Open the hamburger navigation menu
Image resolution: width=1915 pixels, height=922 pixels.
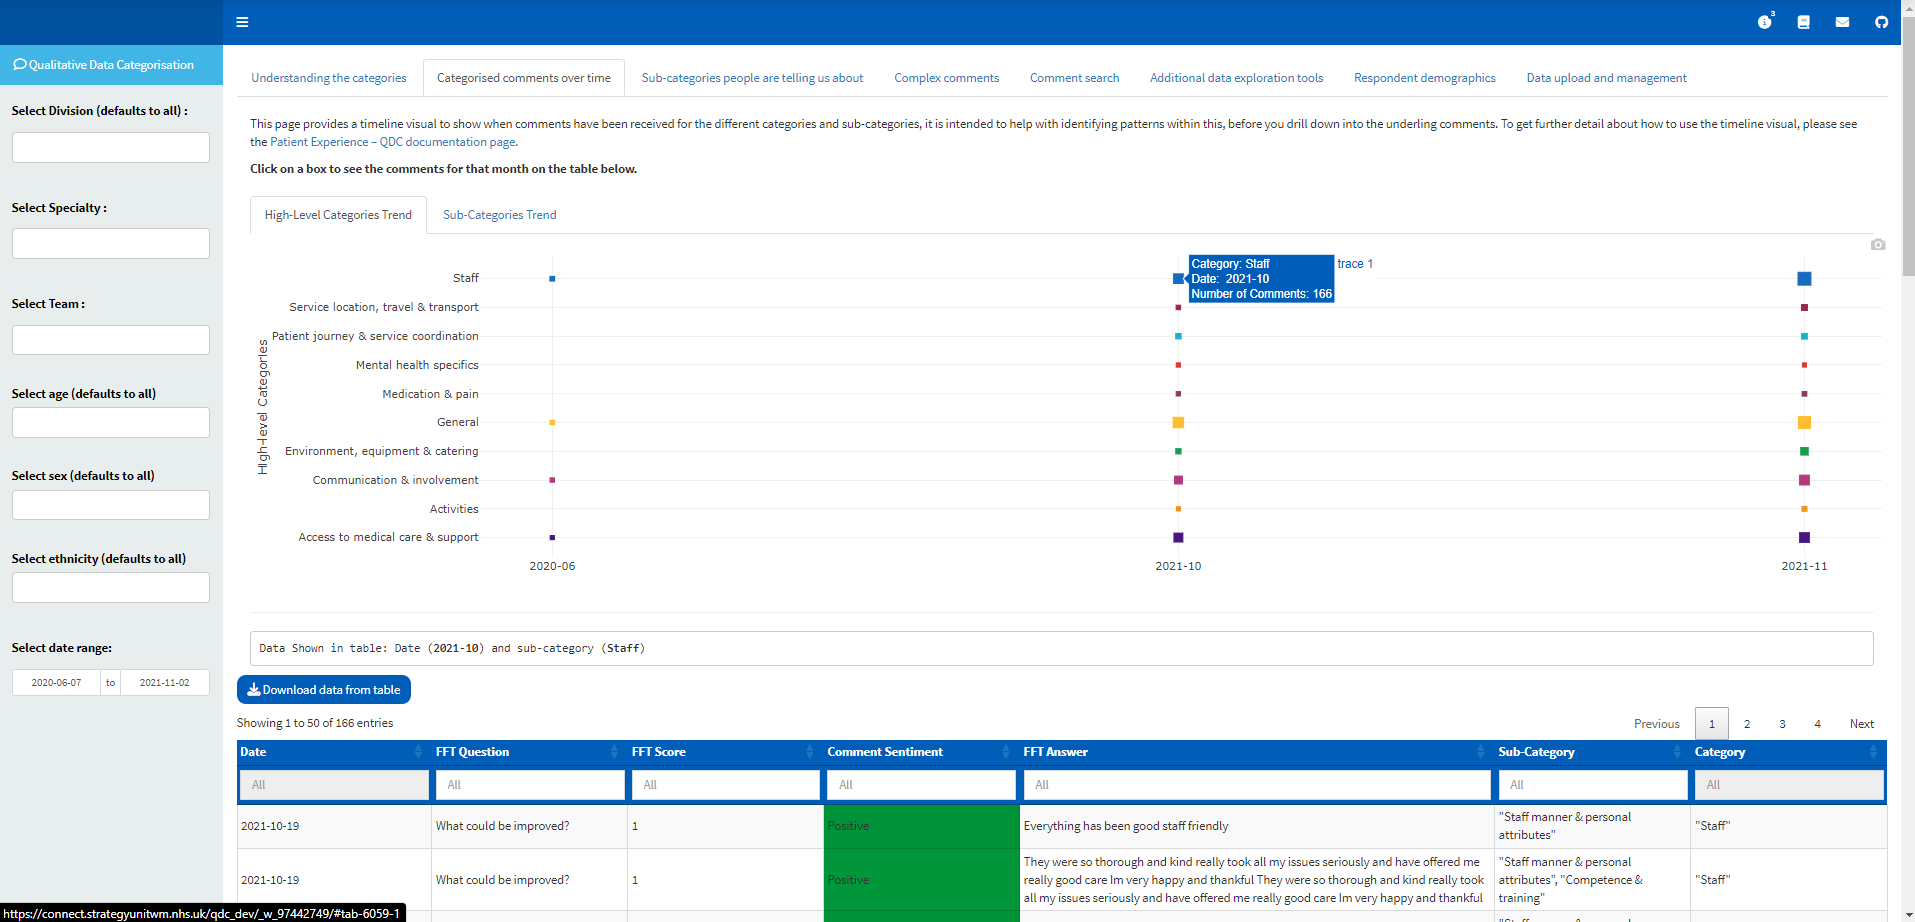point(241,22)
